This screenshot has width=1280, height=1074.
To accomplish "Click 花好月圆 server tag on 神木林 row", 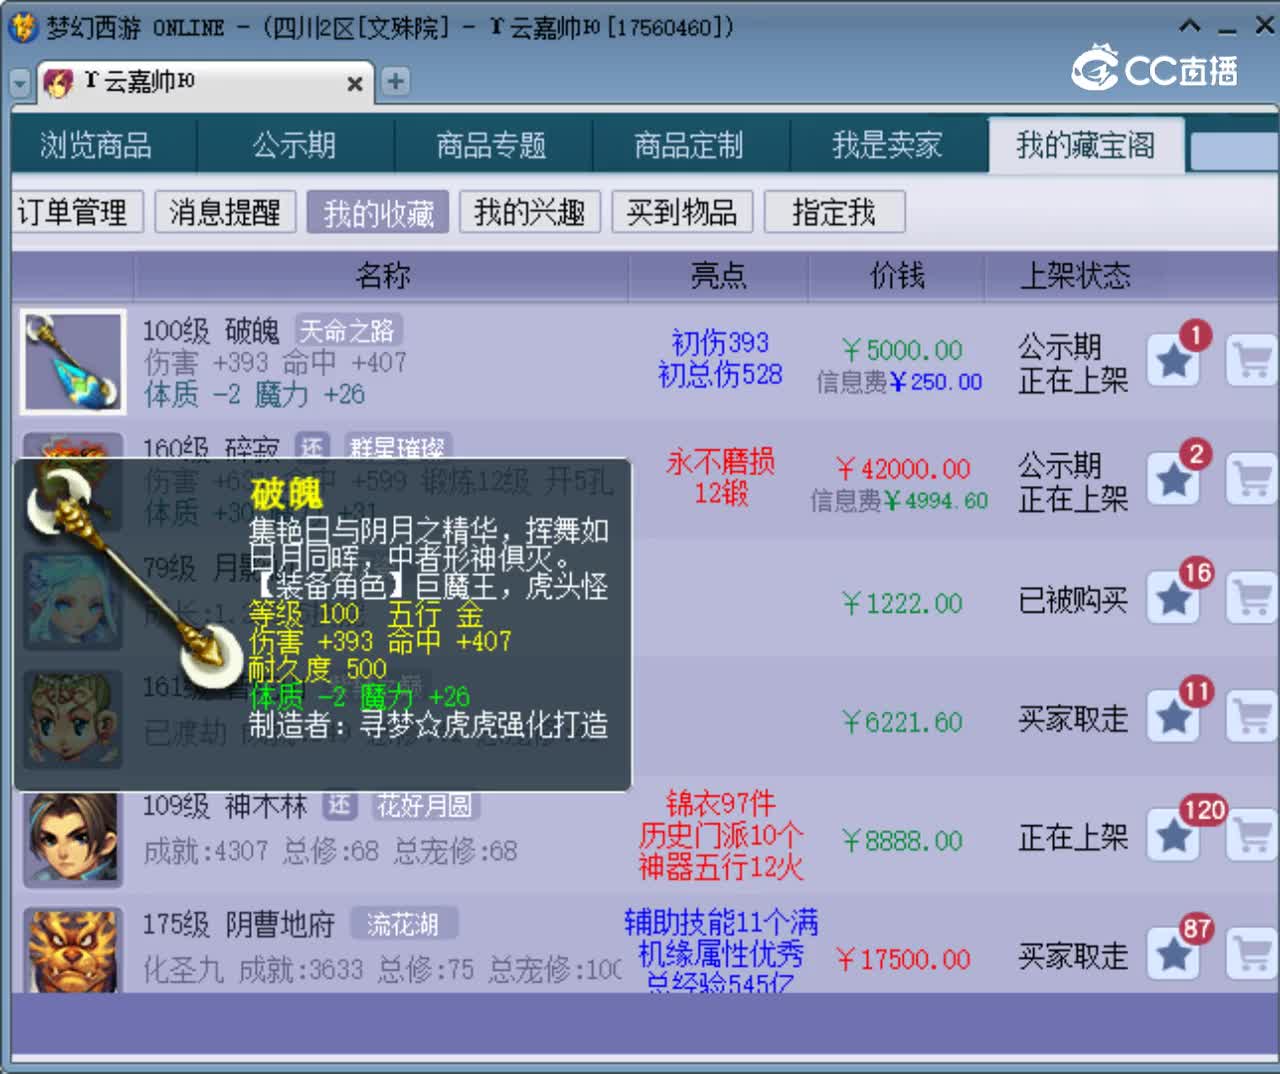I will 424,805.
